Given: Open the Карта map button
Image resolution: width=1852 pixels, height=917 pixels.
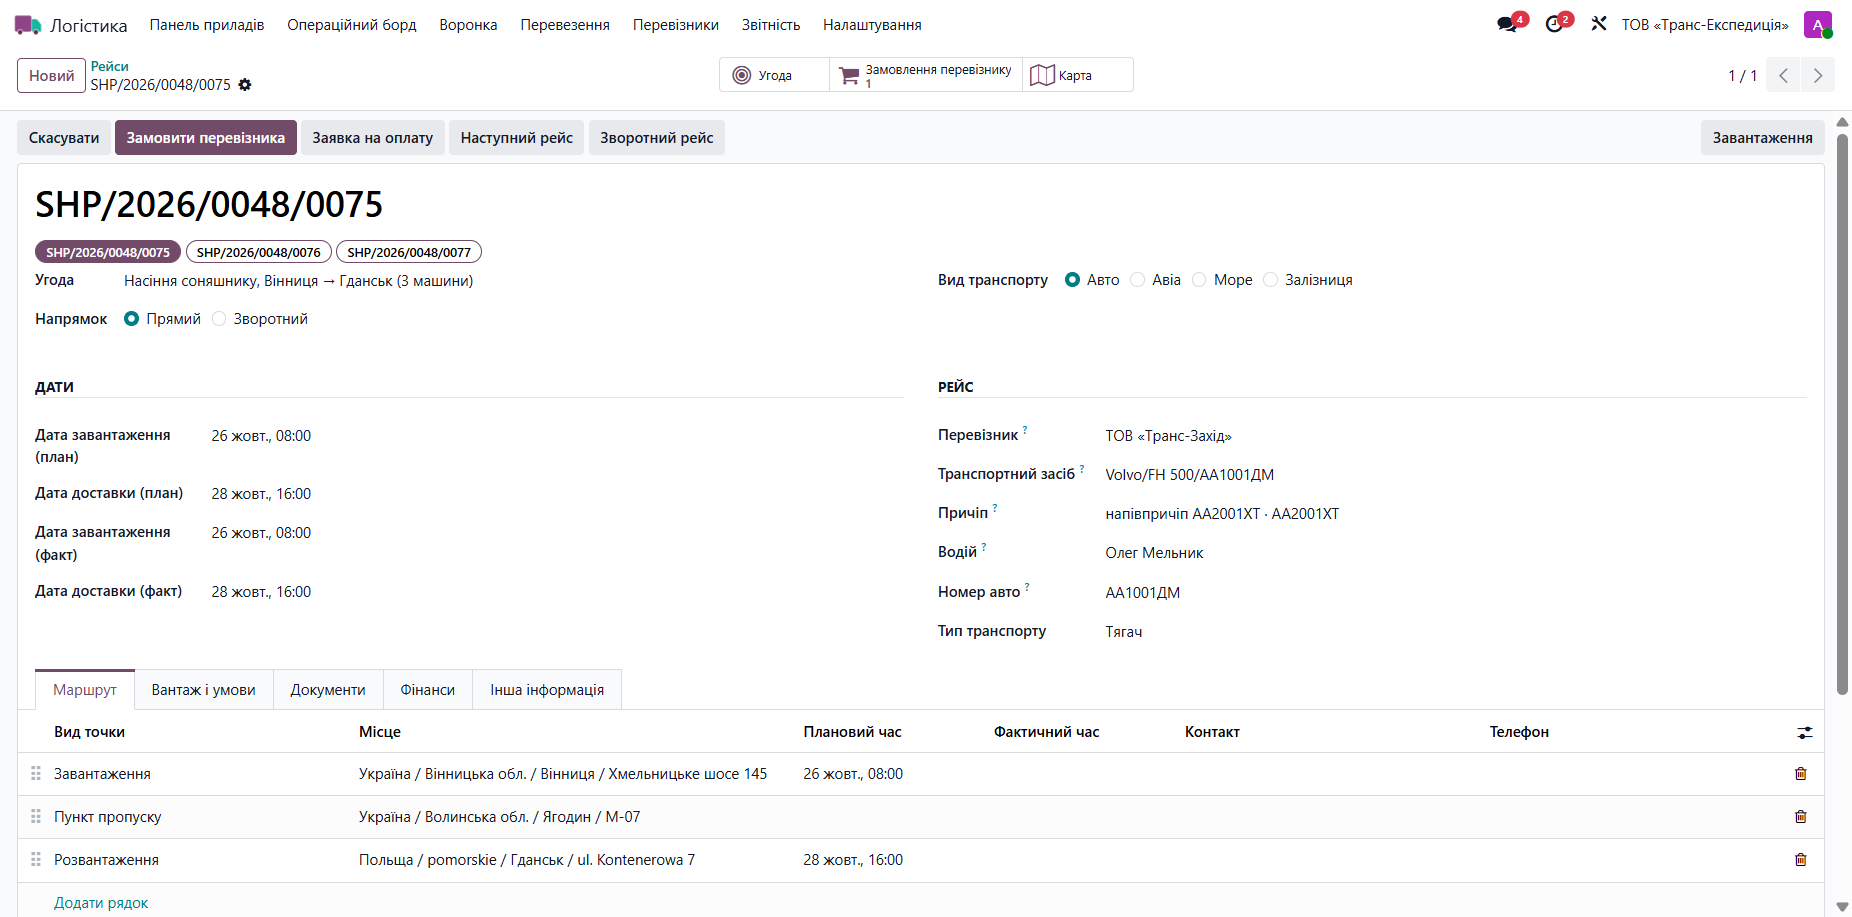Looking at the screenshot, I should tap(1077, 75).
